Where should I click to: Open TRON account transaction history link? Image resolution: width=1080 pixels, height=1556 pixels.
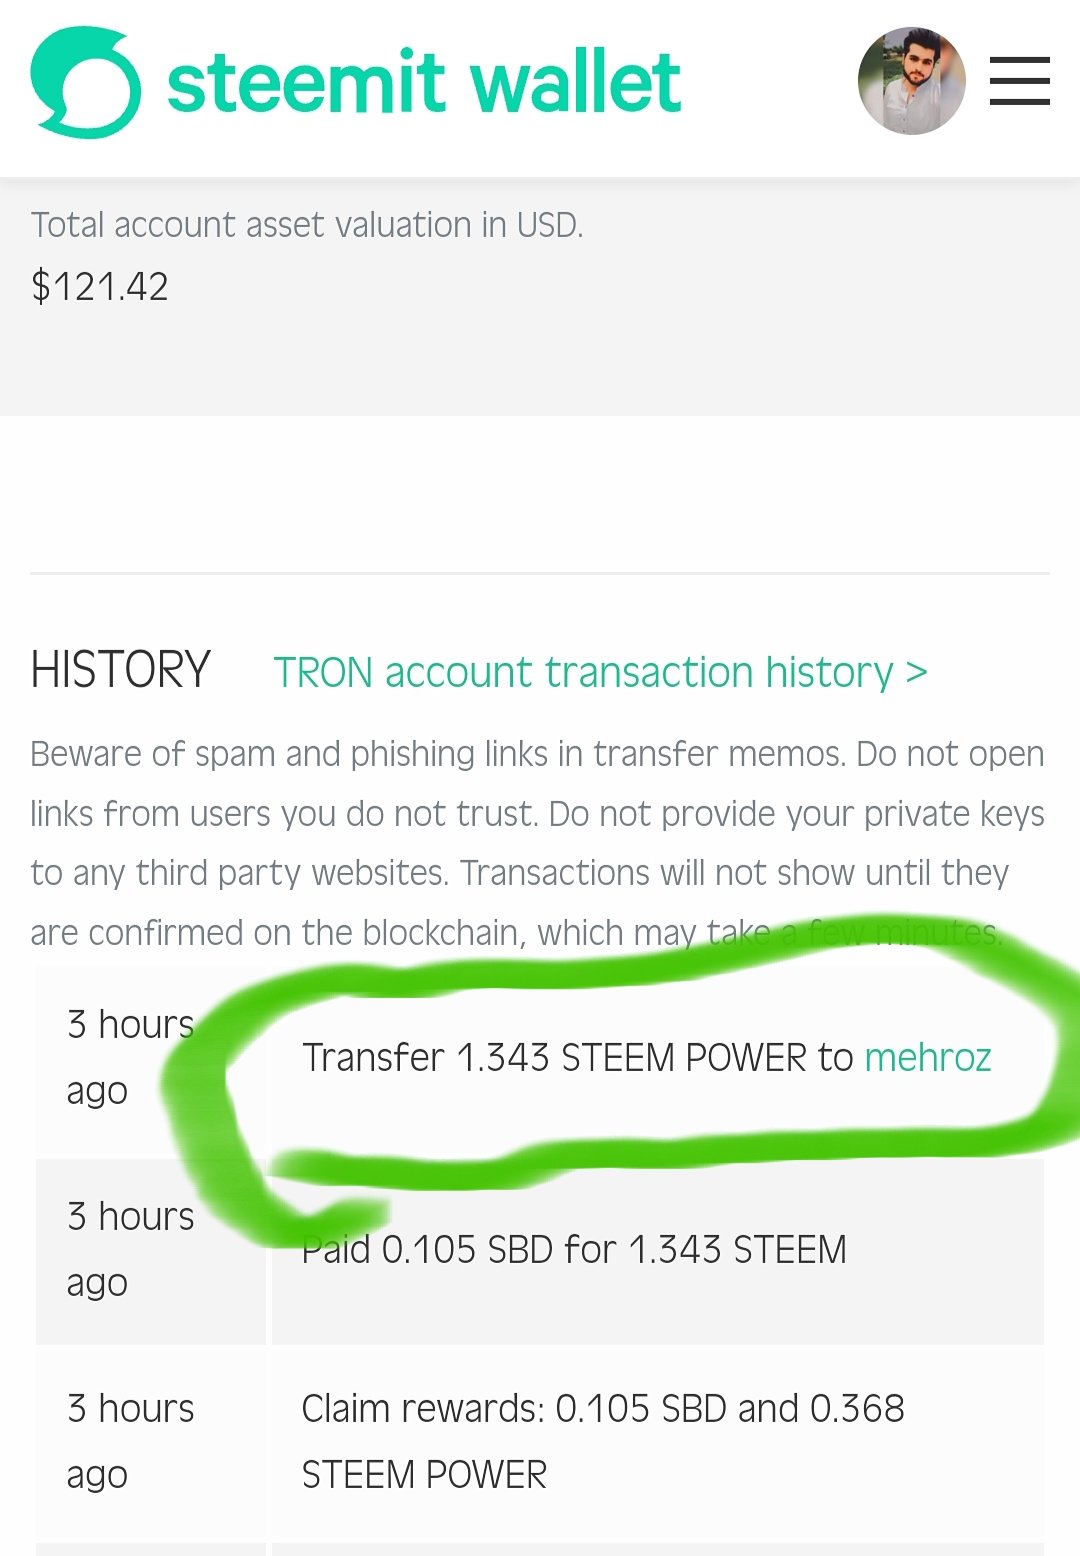click(600, 672)
